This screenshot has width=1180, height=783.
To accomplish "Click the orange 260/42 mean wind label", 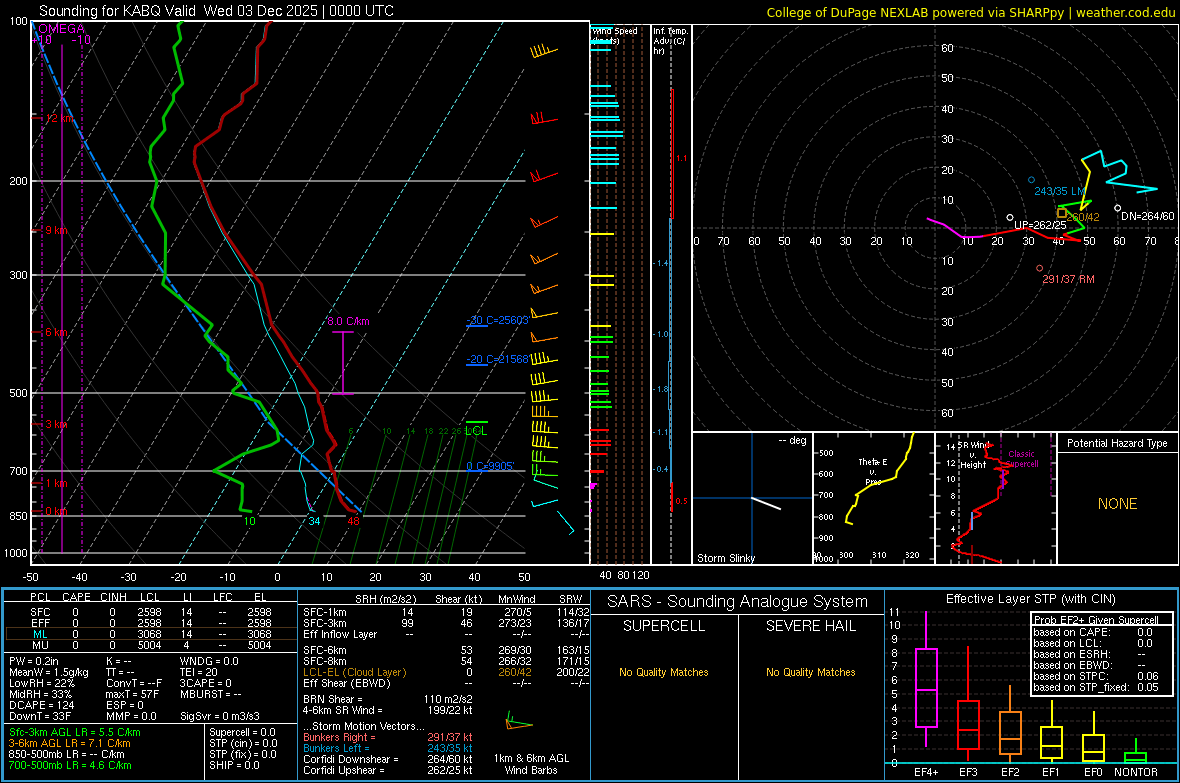I will pyautogui.click(x=1084, y=217).
